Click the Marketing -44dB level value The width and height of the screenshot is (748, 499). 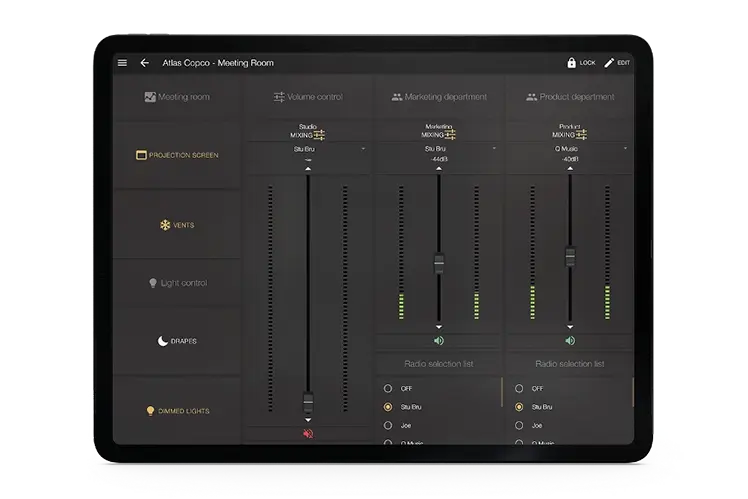(439, 159)
